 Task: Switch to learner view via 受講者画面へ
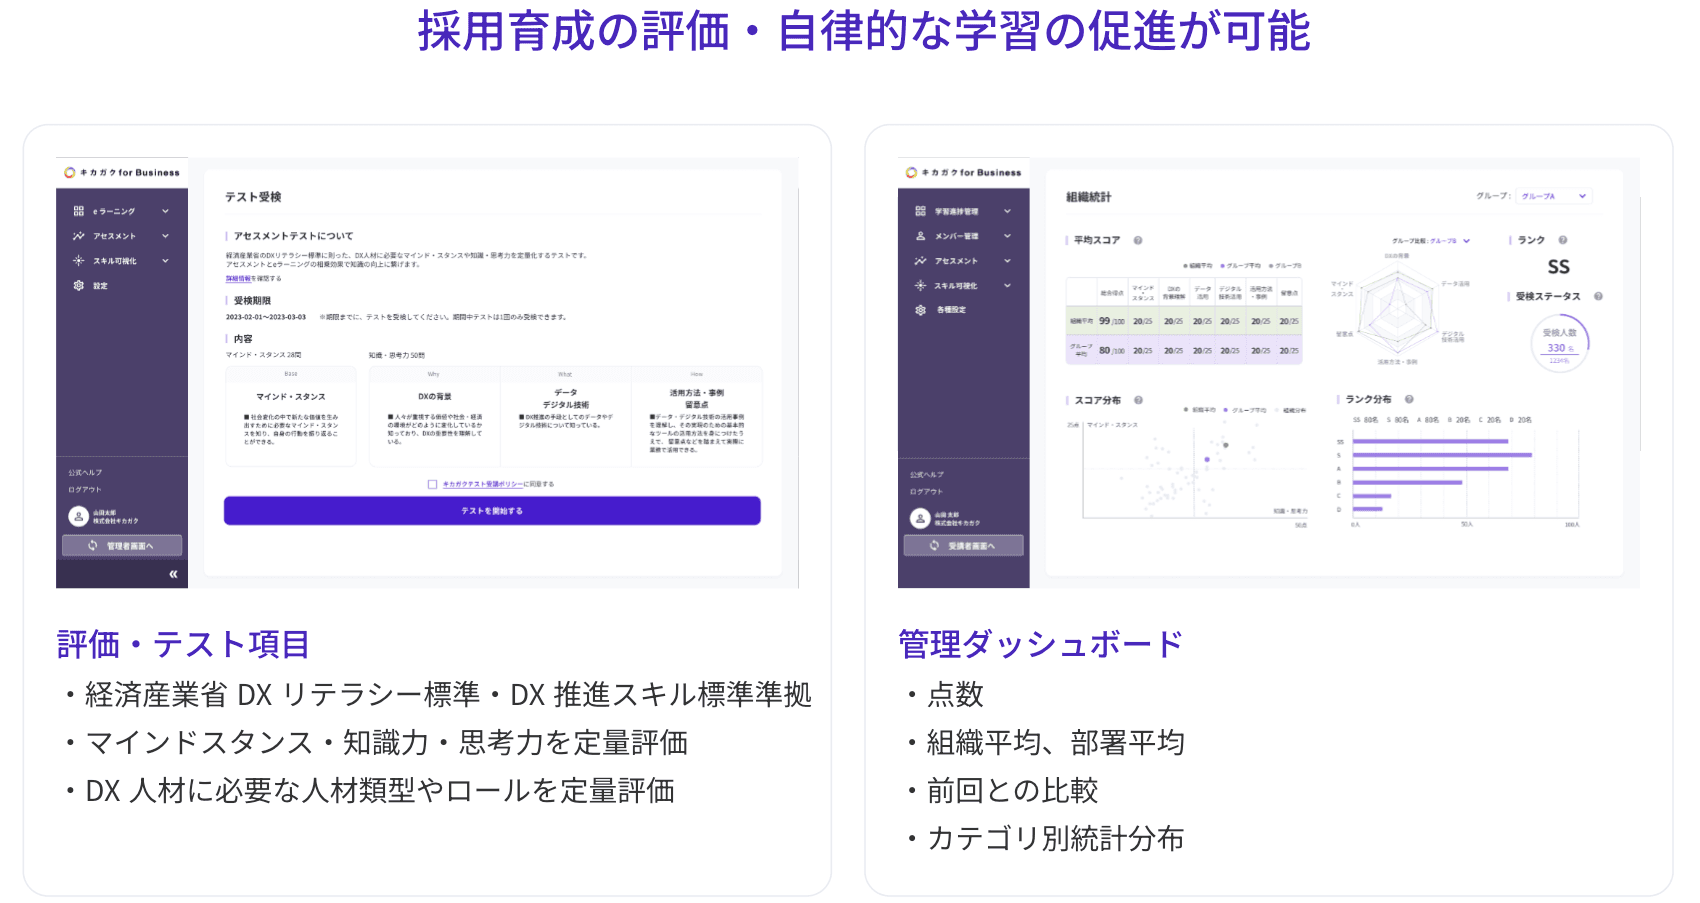click(964, 546)
